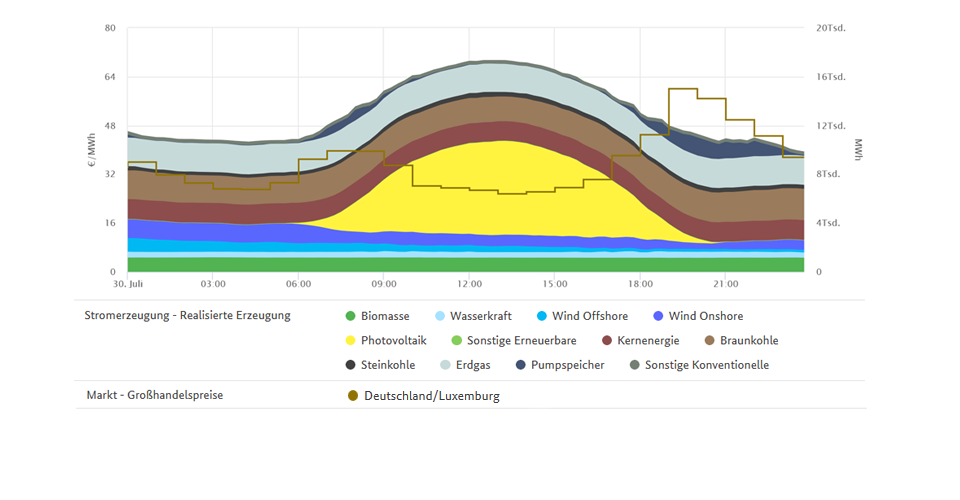
Task: Click the 16 value on left axis
Action: tap(110, 223)
